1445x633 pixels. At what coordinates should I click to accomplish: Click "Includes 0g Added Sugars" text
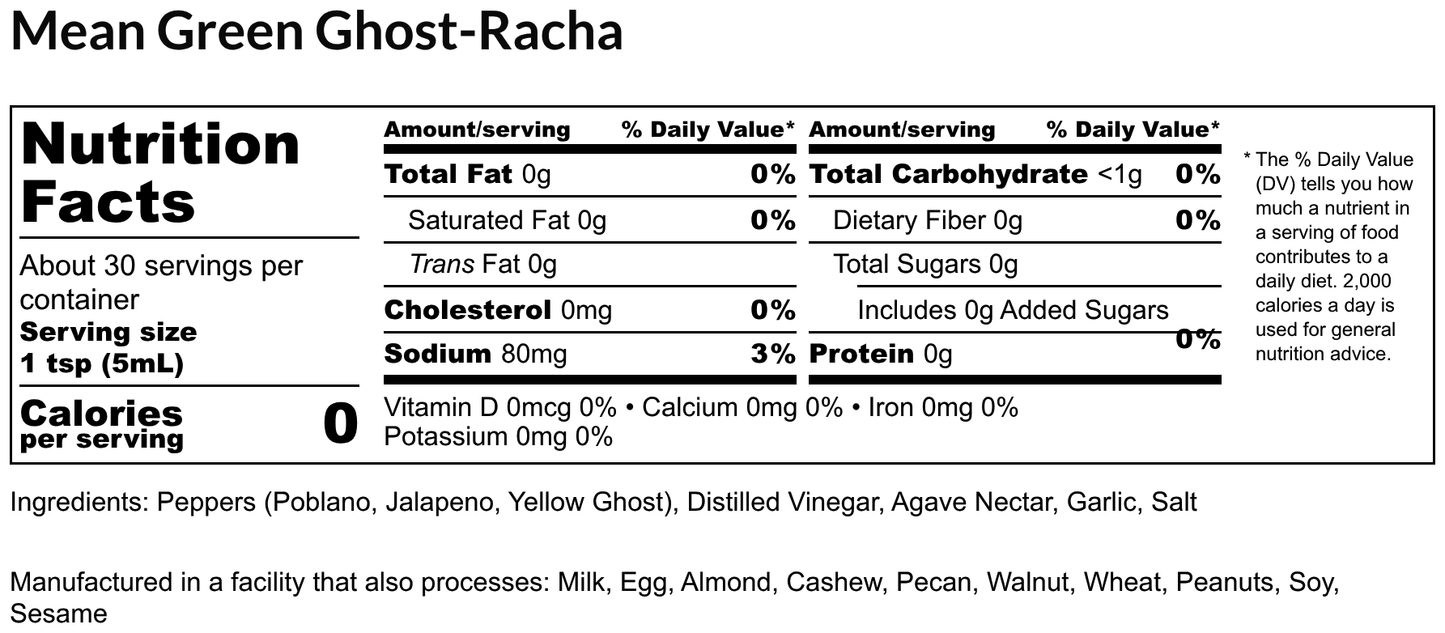click(x=1012, y=310)
